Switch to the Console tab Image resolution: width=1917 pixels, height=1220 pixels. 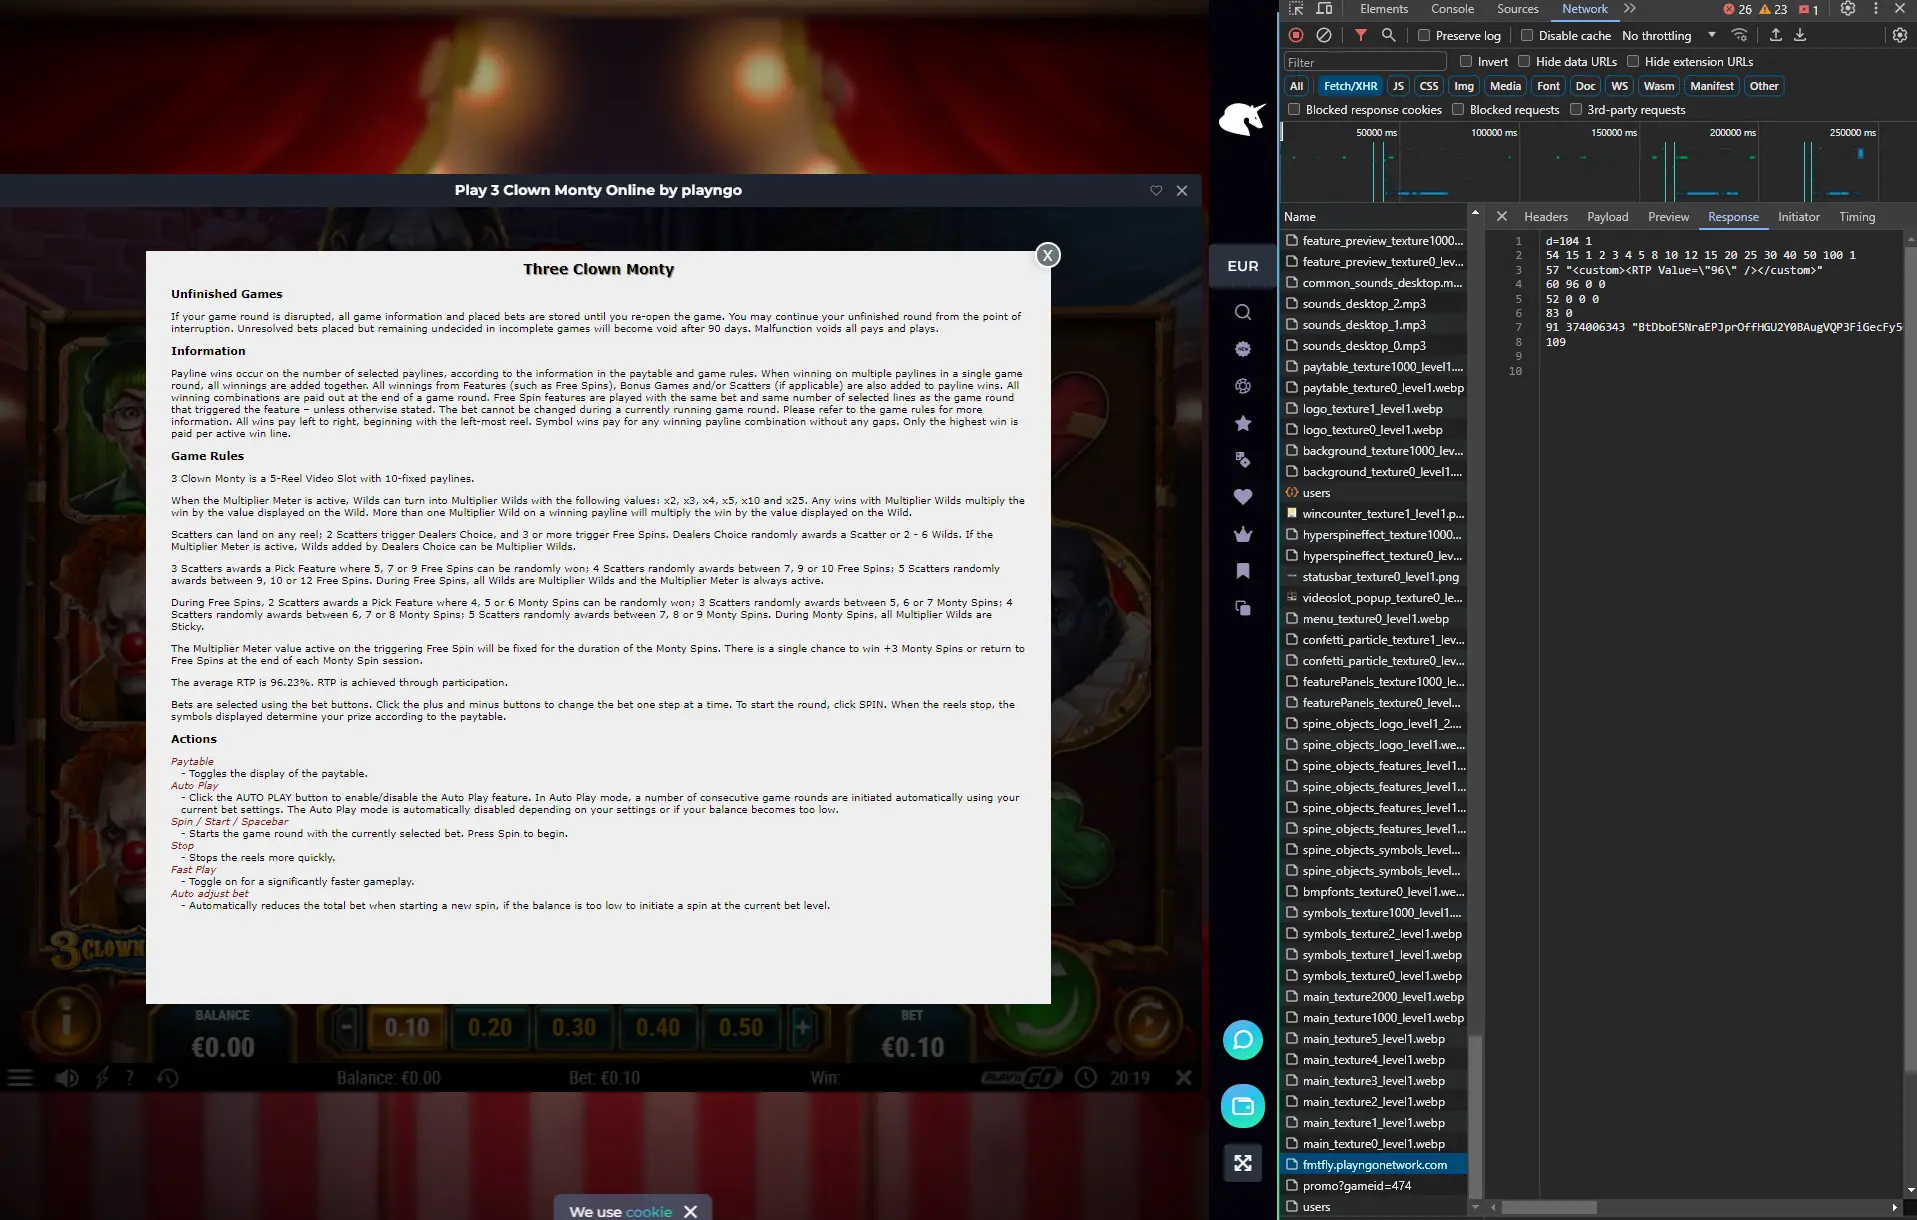[1452, 9]
